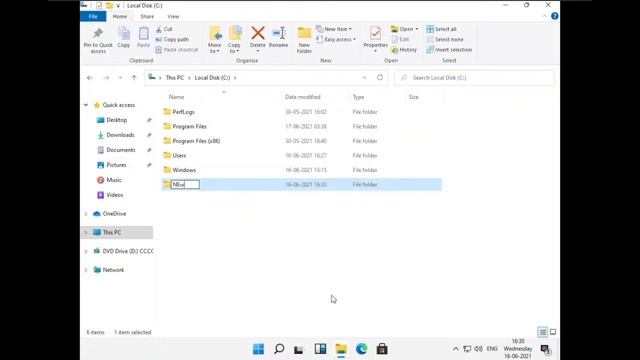The height and width of the screenshot is (360, 640).
Task: Open Documents in the navigation pane
Action: pos(120,150)
